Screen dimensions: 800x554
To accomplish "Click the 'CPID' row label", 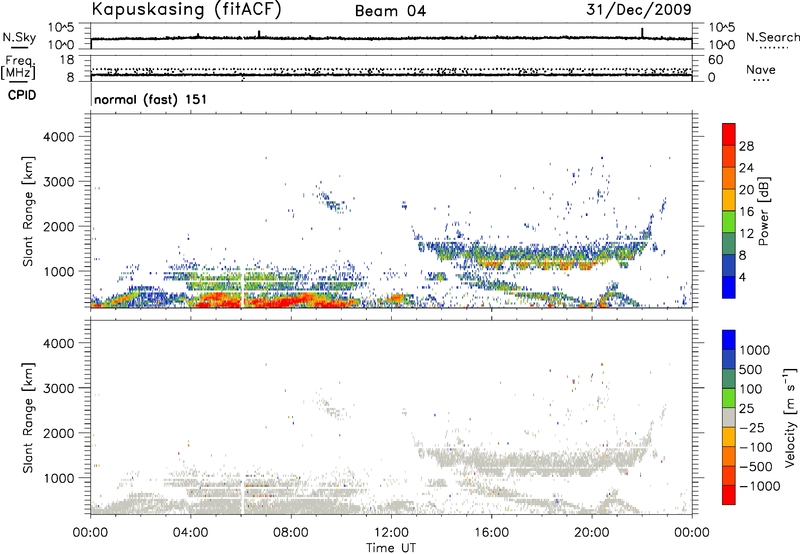I will (x=21, y=95).
